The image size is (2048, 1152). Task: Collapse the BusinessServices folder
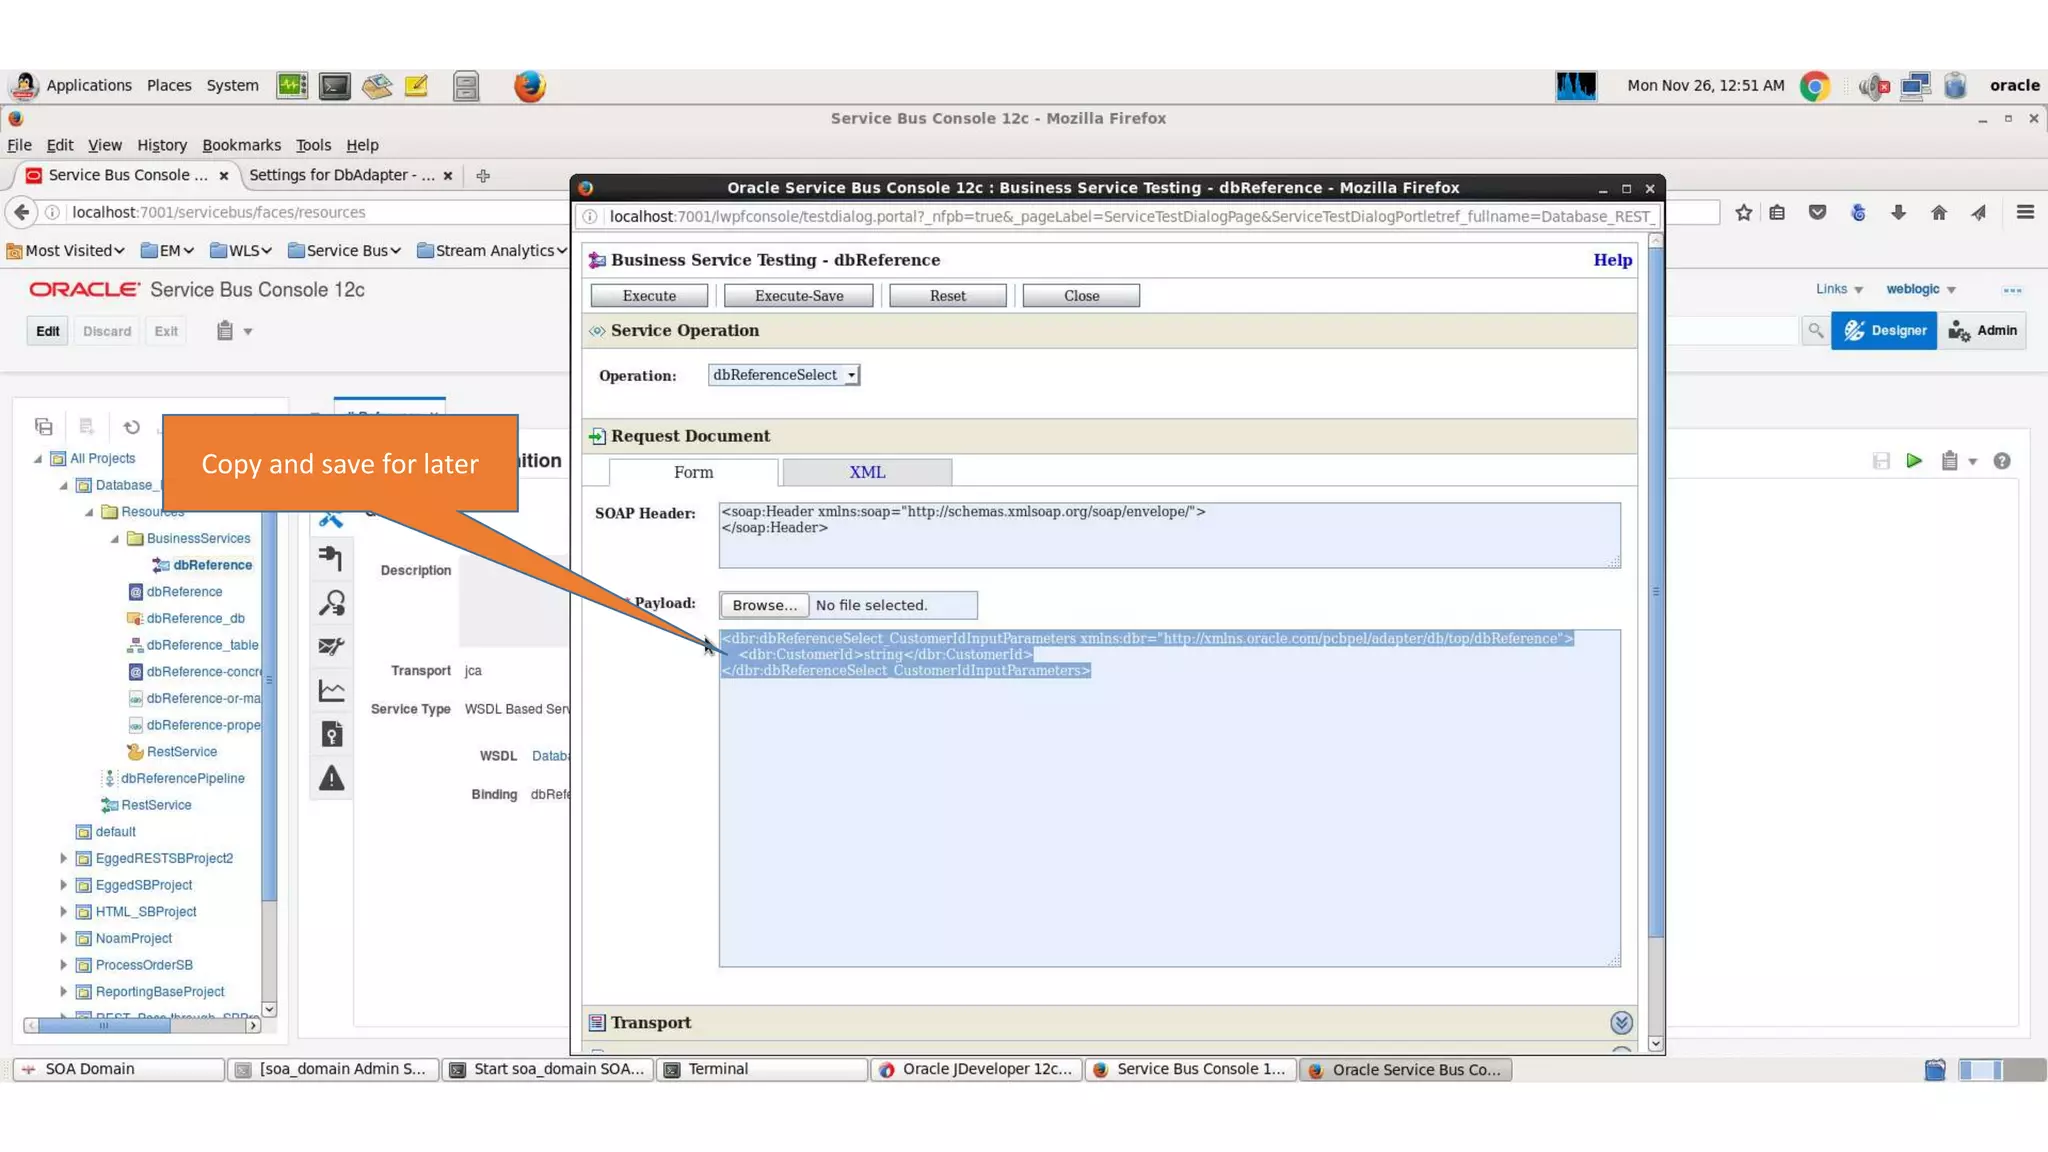coord(115,539)
